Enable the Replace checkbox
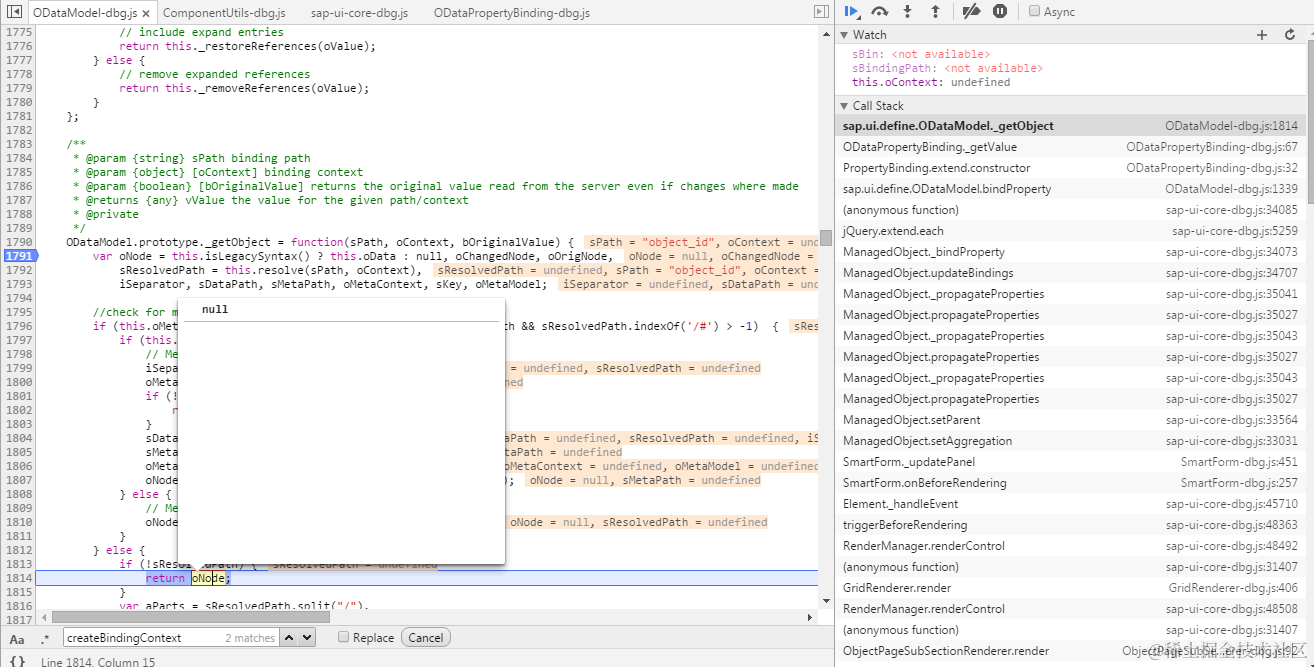 click(343, 637)
